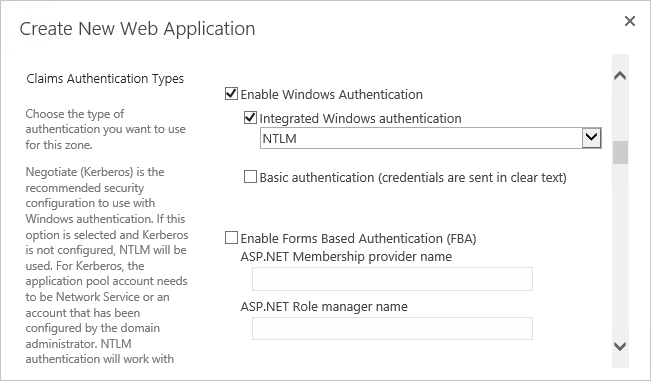Click the Claims Authentication Types heading
Screen dimensions: 651x381
(x=105, y=79)
